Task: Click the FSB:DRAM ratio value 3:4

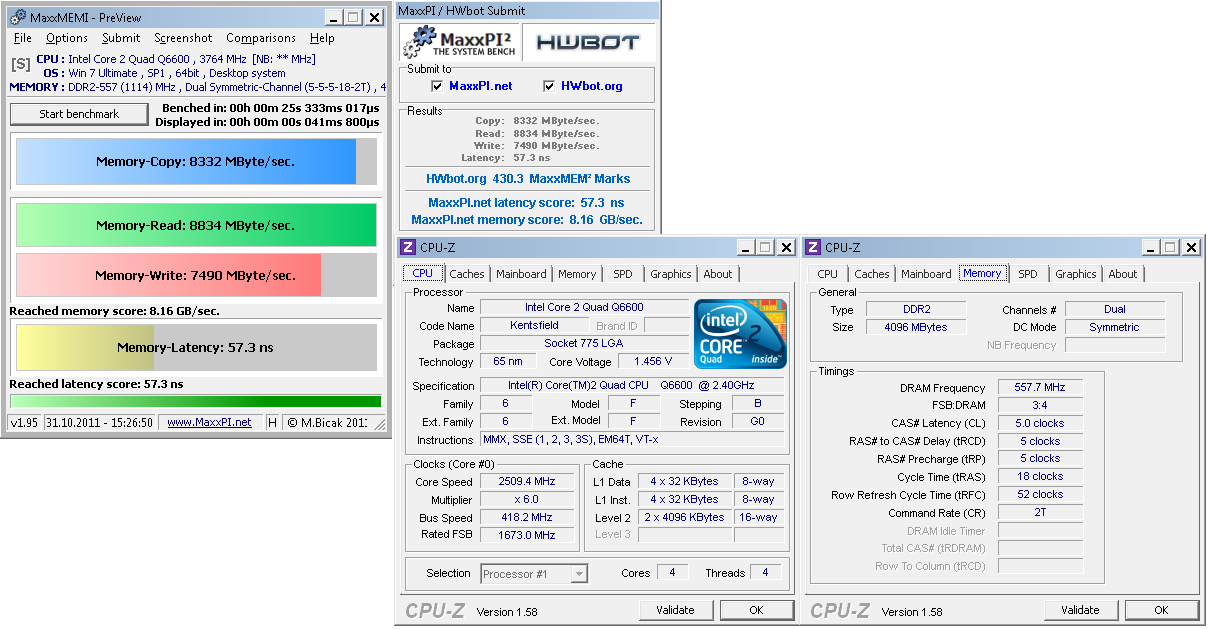Action: (1040, 406)
